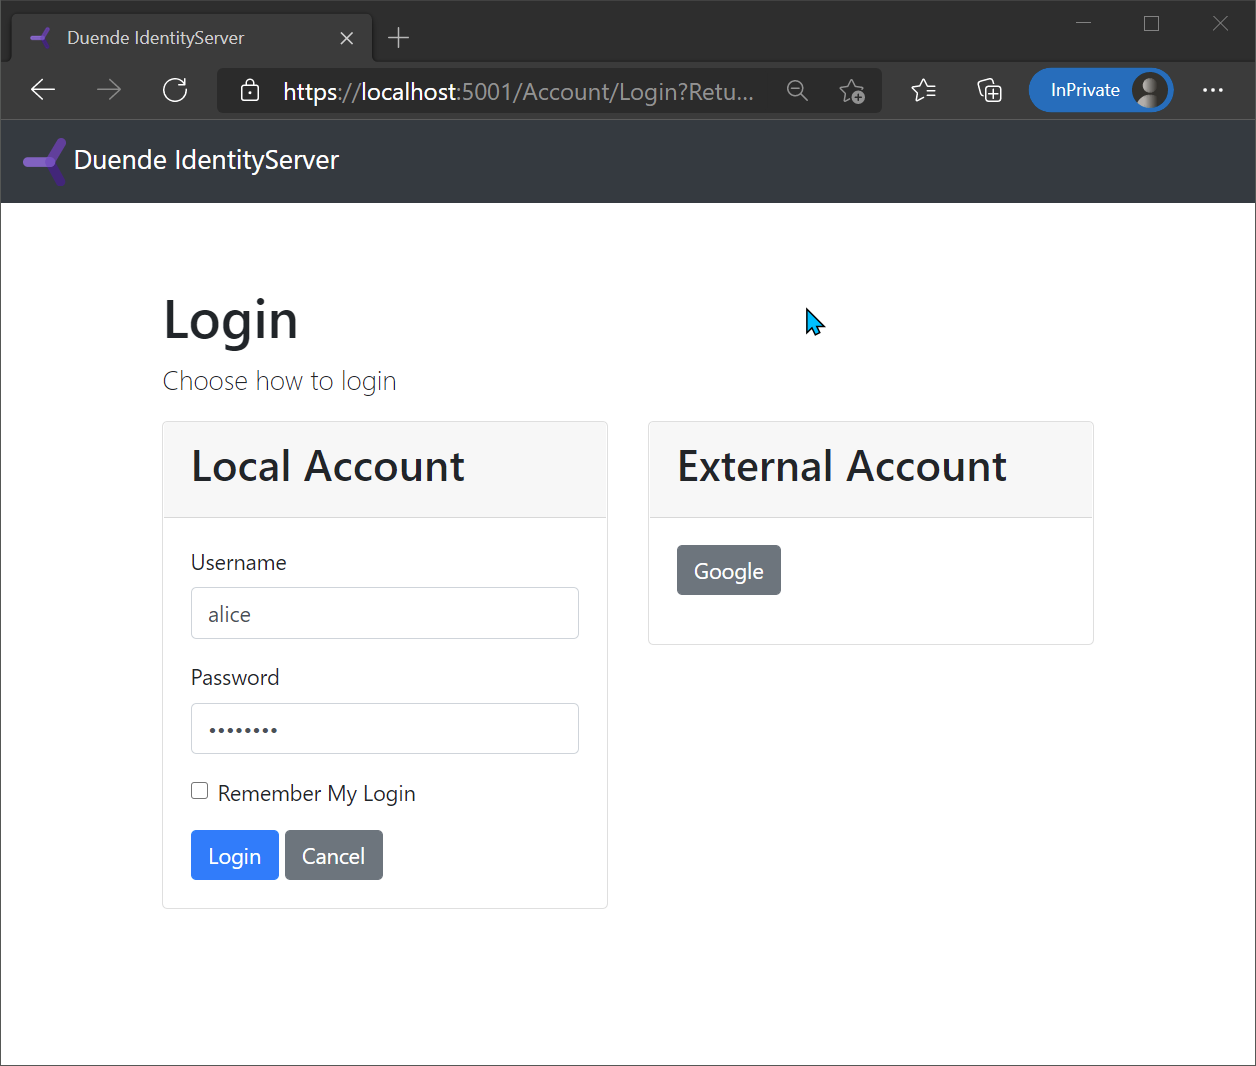Image resolution: width=1256 pixels, height=1066 pixels.
Task: Click the External Account heading
Action: click(x=842, y=466)
